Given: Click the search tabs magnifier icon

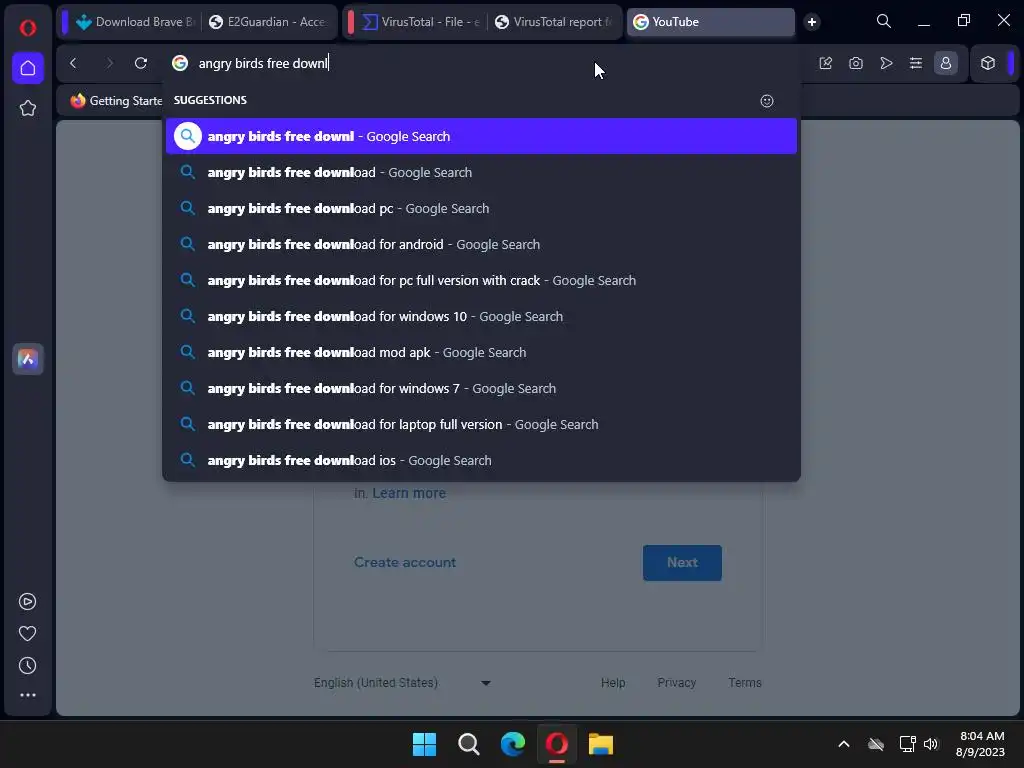Looking at the screenshot, I should 884,22.
